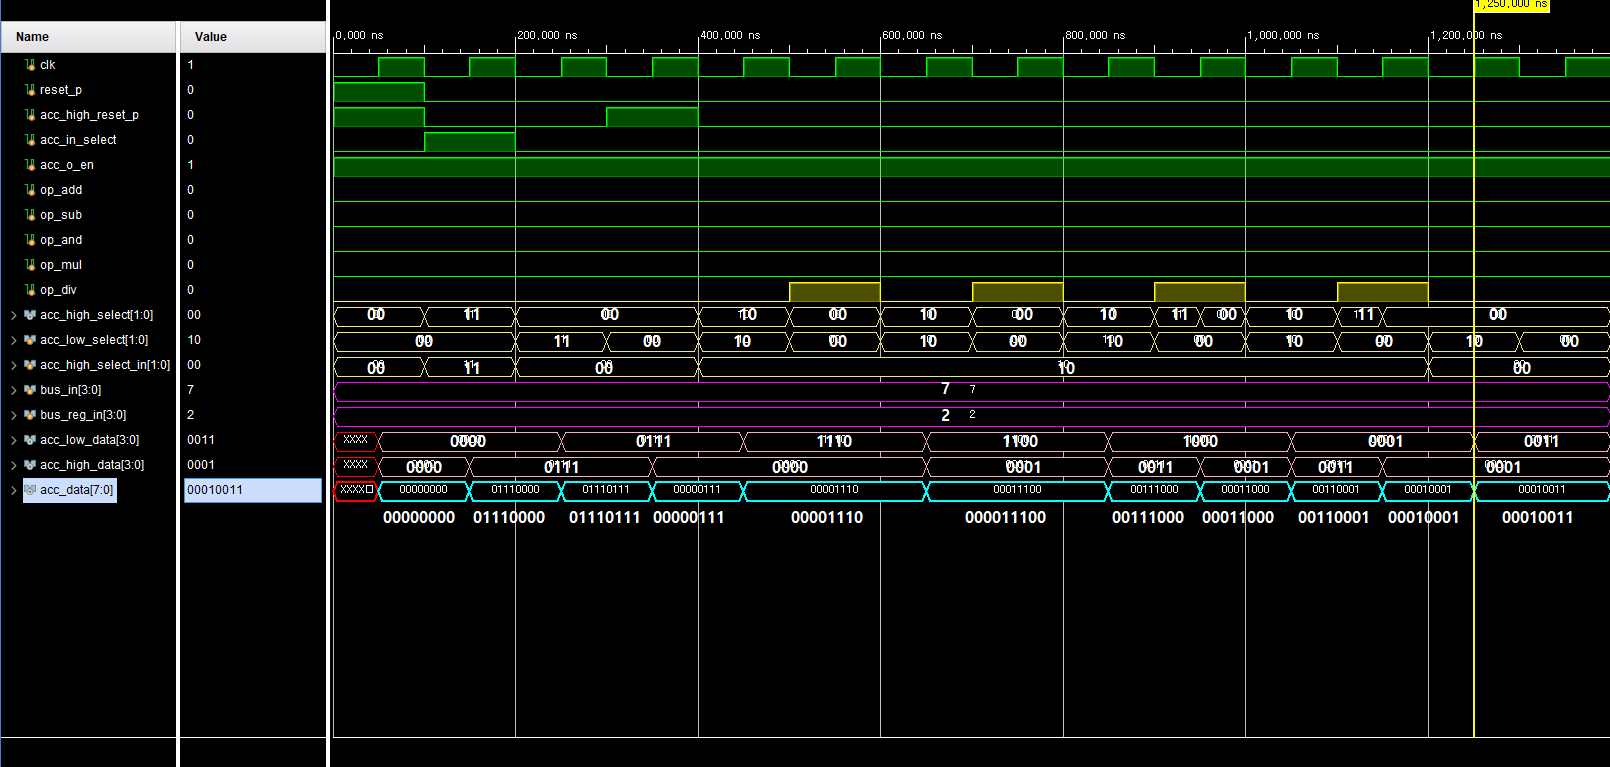Click the acc_high_select bus icon
Screen dimensions: 1610x767
click(30, 315)
